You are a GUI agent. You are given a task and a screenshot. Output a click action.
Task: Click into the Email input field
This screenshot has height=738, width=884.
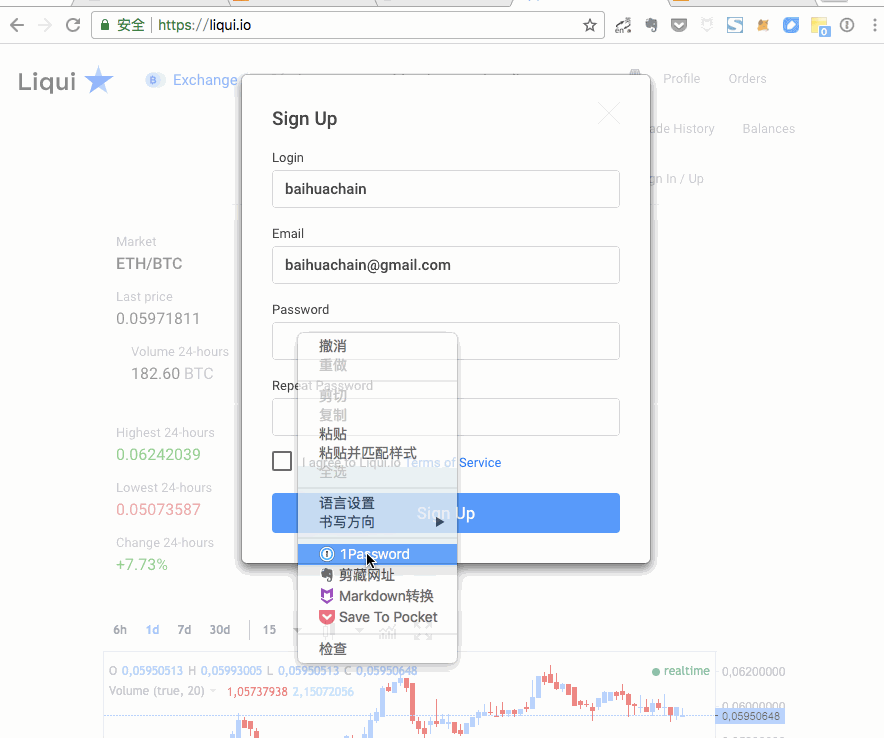coord(445,265)
